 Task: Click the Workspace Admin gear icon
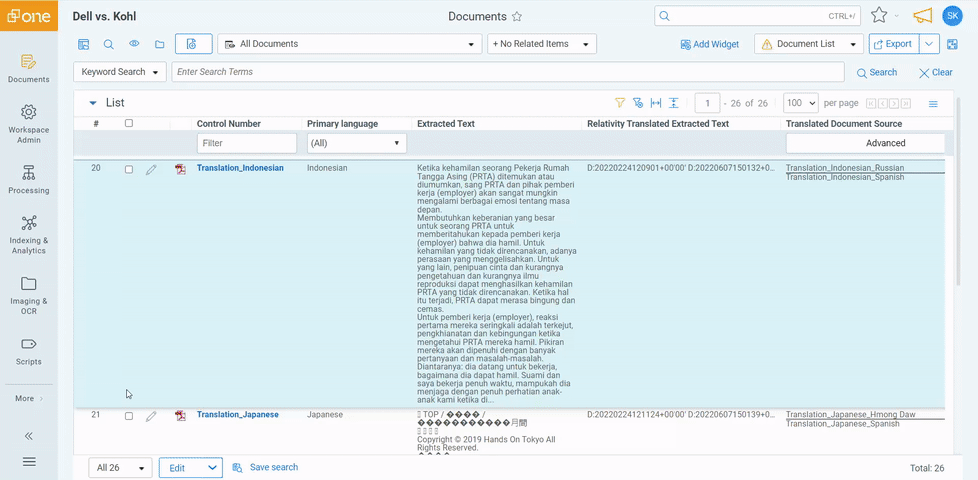click(29, 113)
